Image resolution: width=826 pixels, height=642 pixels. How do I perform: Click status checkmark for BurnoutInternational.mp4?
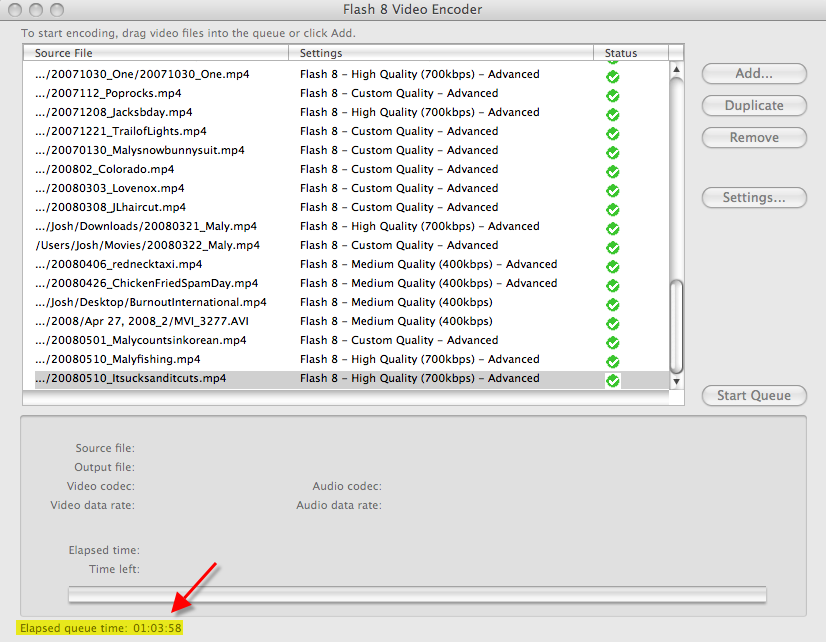coord(612,304)
